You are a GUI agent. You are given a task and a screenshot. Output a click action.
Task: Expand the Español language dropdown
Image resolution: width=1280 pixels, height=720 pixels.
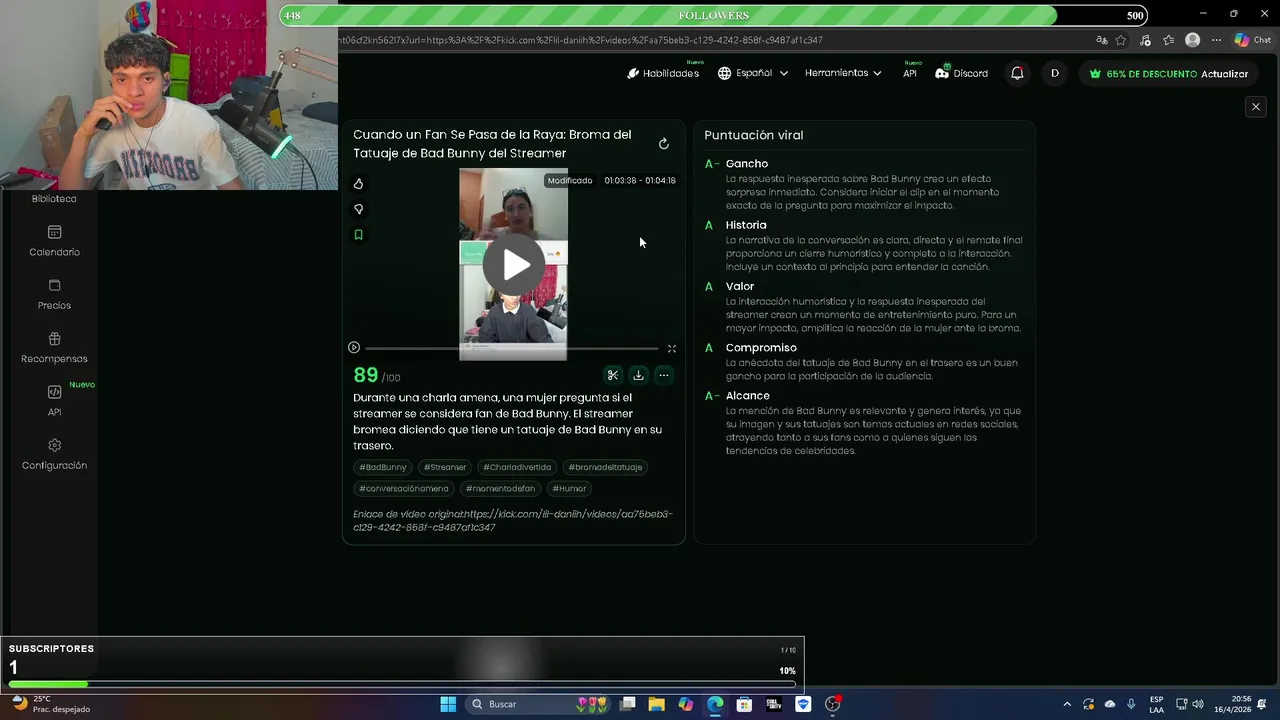[x=753, y=73]
